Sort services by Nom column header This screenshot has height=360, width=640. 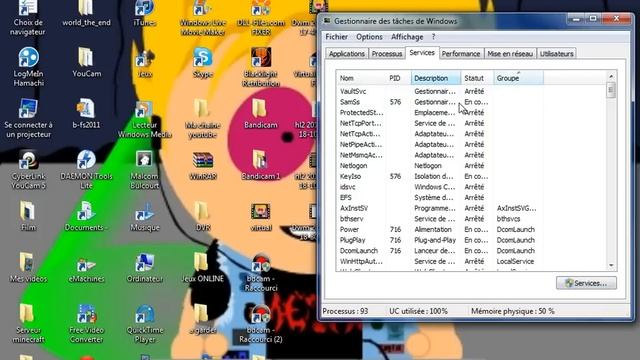point(361,78)
